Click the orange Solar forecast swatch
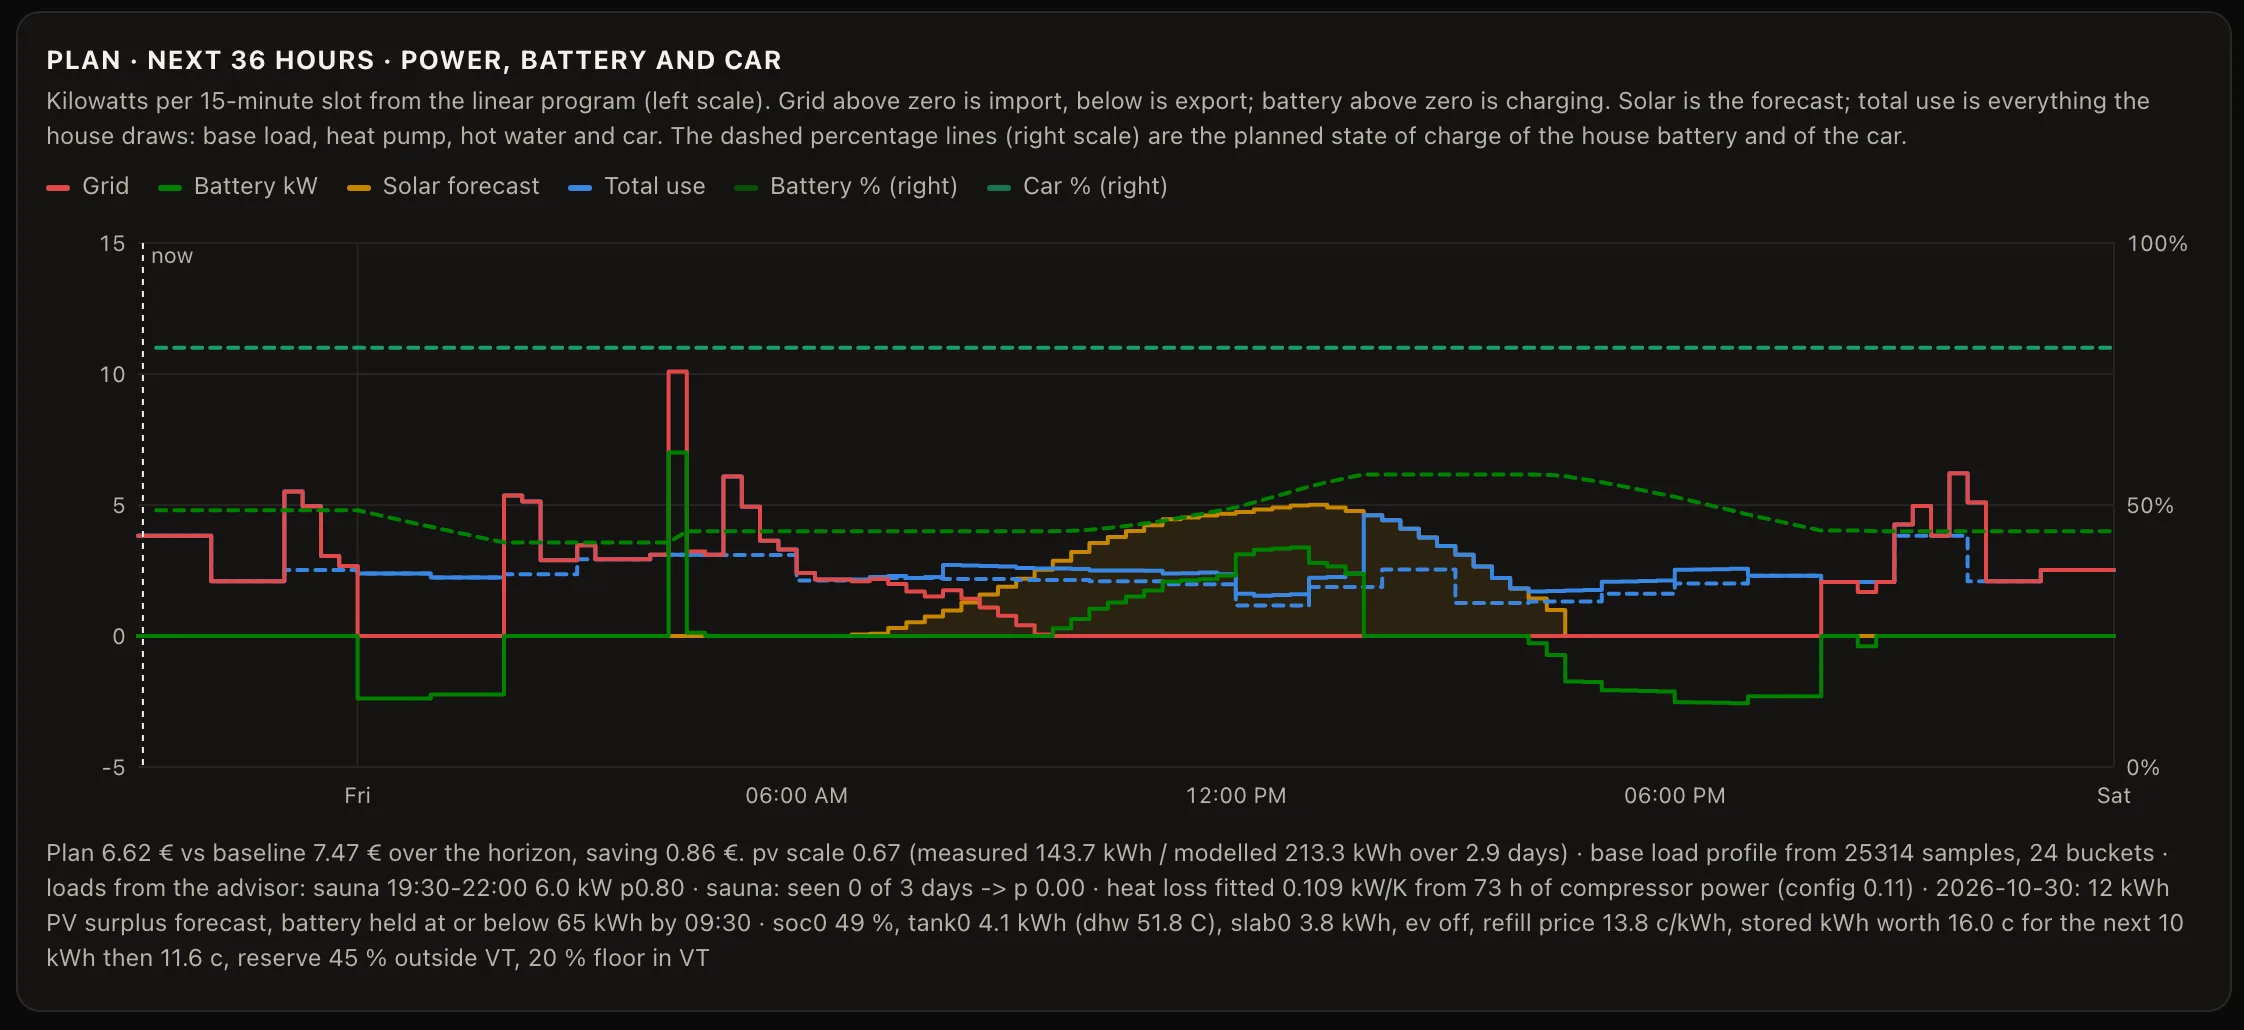This screenshot has height=1030, width=2244. click(359, 188)
